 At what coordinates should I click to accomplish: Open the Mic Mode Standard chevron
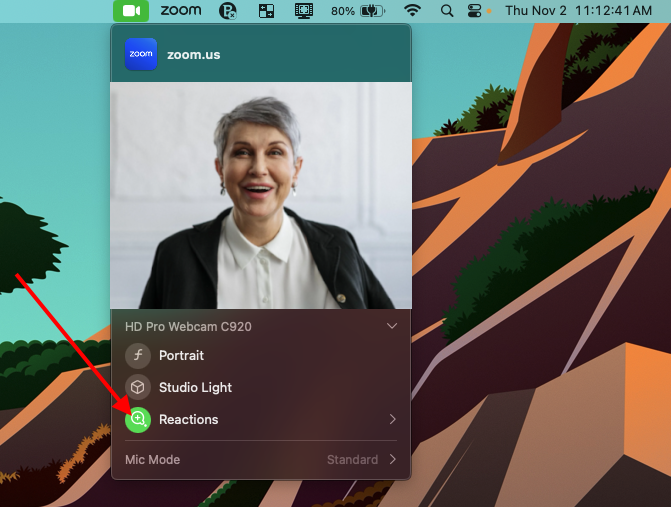(392, 460)
